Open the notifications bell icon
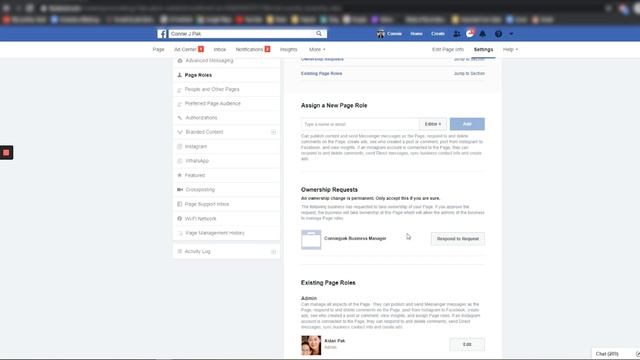The width and height of the screenshot is (640, 360). (483, 34)
